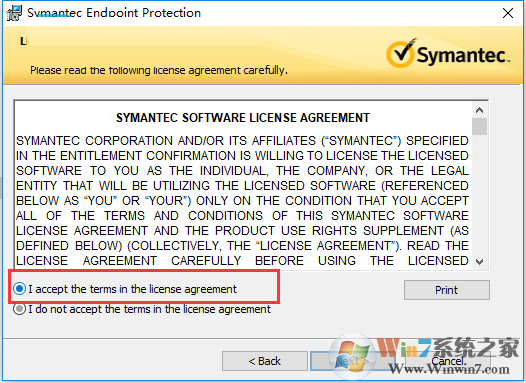Cancel the installation

click(x=448, y=361)
